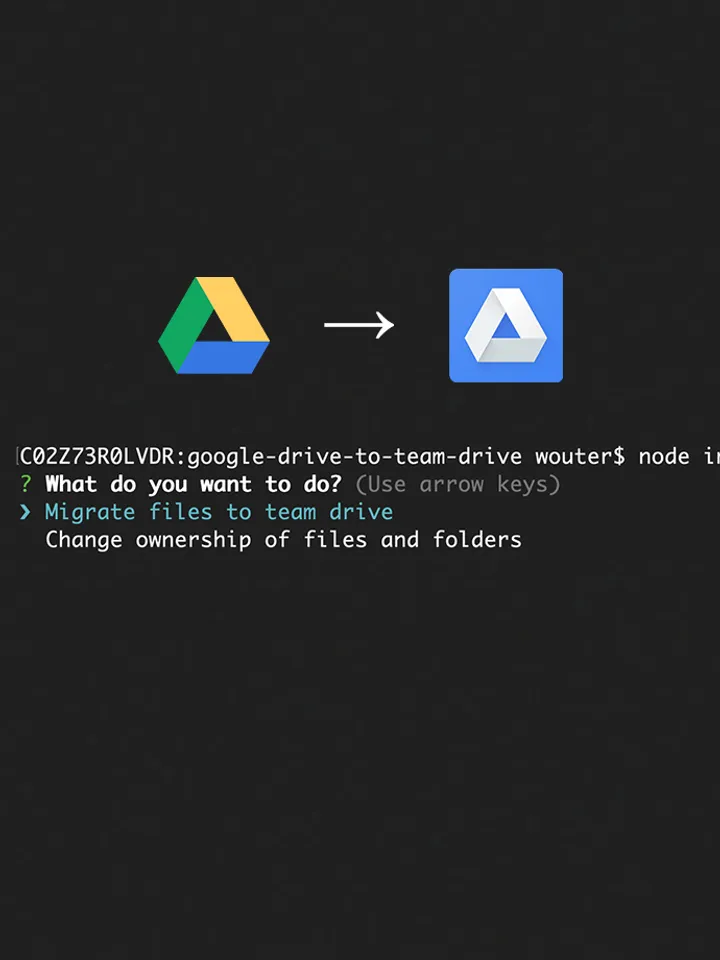Click the white arrow between the logos
Viewport: 720px width, 960px height.
(x=359, y=324)
